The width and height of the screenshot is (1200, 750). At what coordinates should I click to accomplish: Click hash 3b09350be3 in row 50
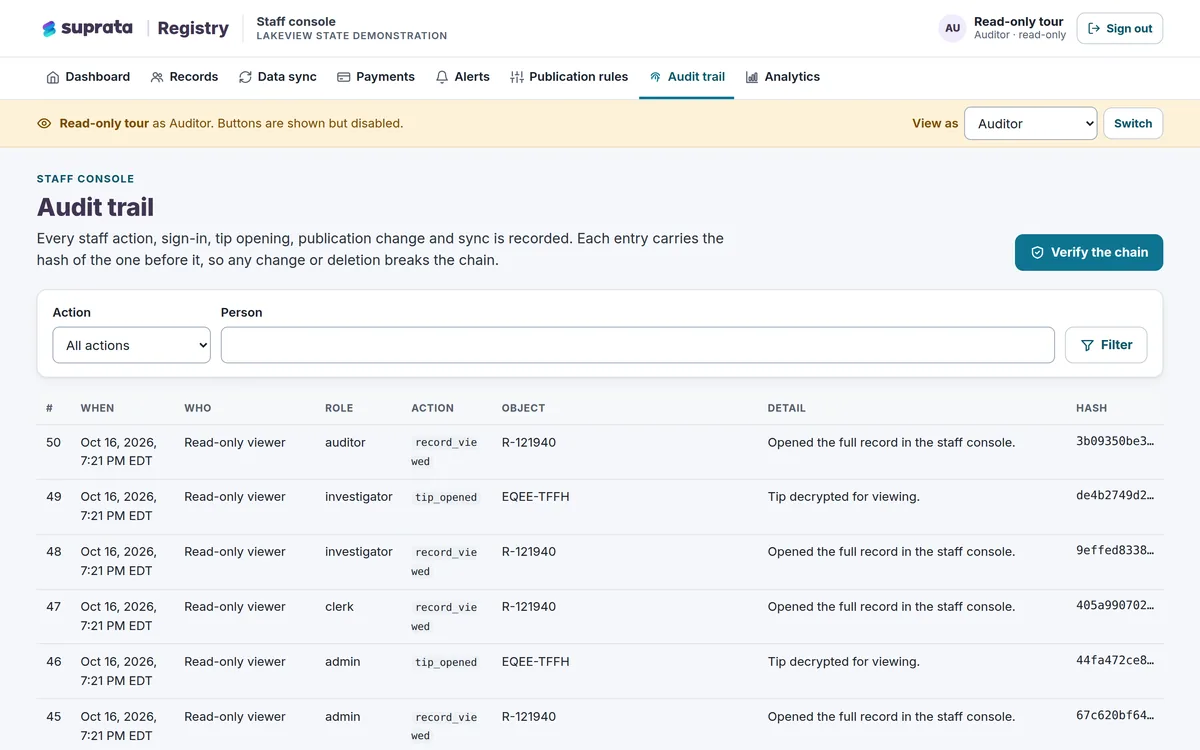click(x=1115, y=442)
